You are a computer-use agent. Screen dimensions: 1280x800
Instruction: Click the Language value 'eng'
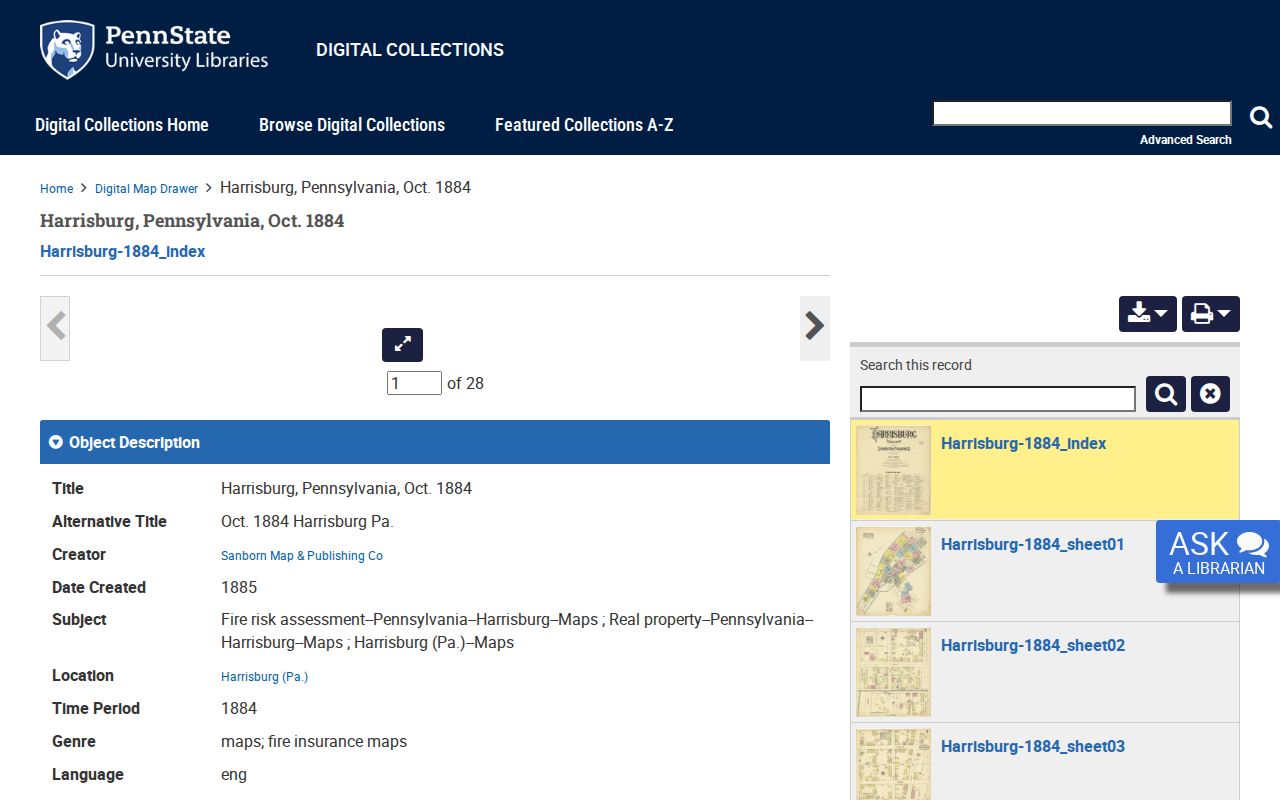[234, 775]
